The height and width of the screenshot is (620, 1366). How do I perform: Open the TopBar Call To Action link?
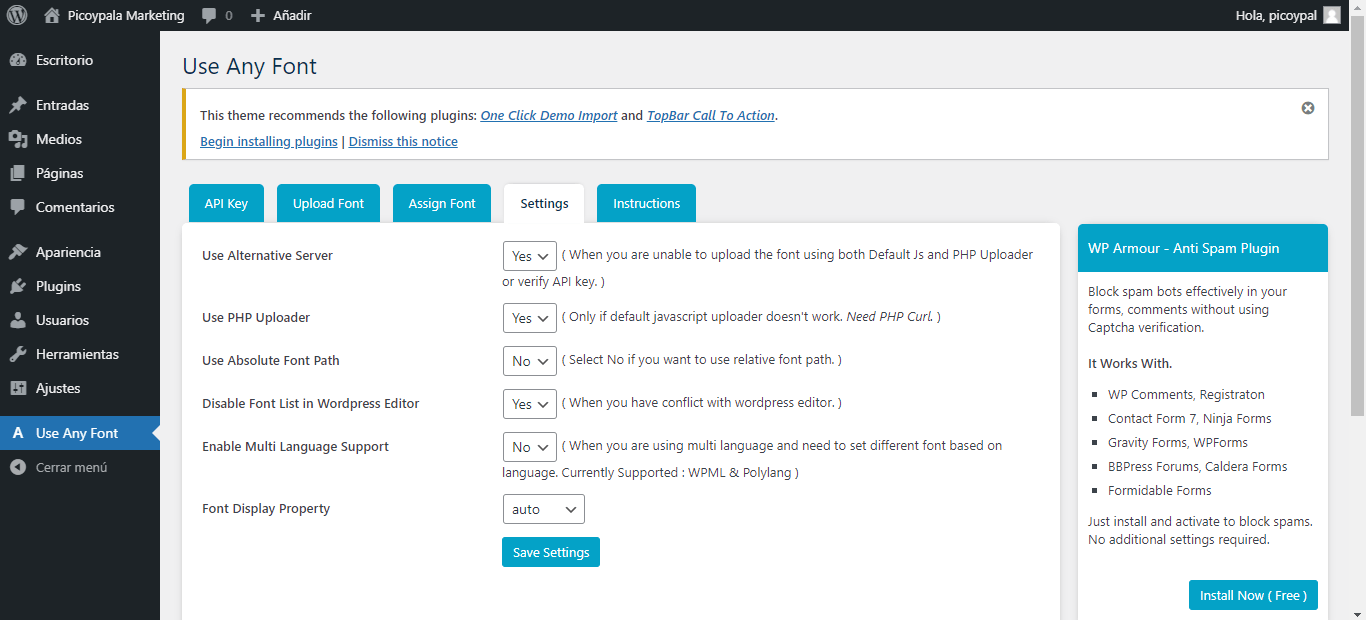point(711,115)
